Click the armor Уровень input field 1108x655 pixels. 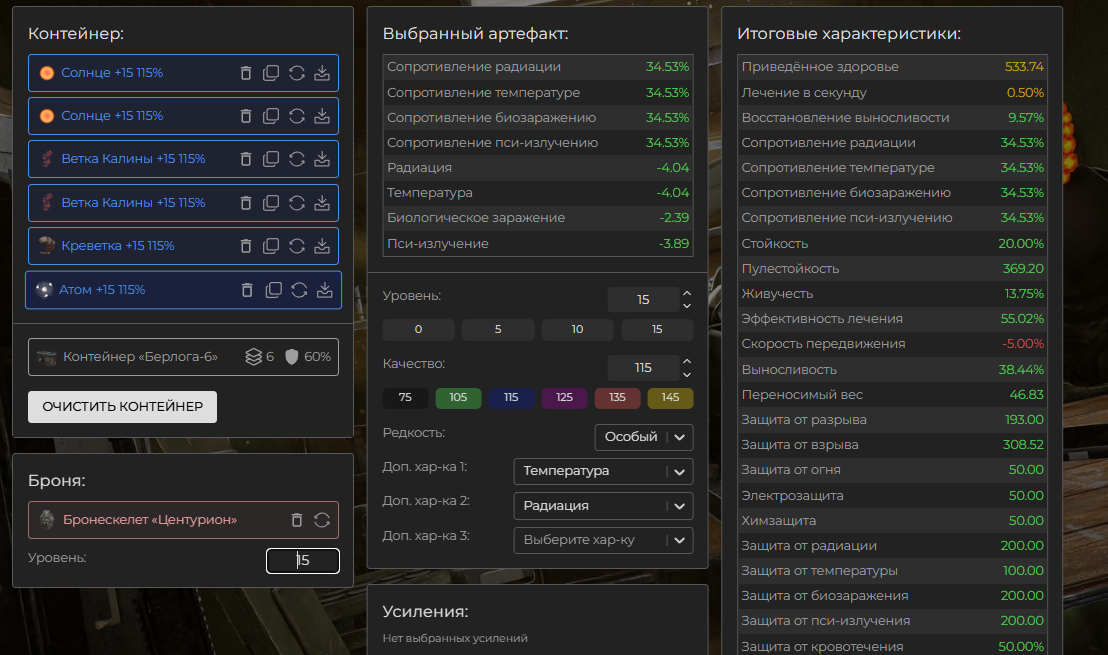coord(303,561)
